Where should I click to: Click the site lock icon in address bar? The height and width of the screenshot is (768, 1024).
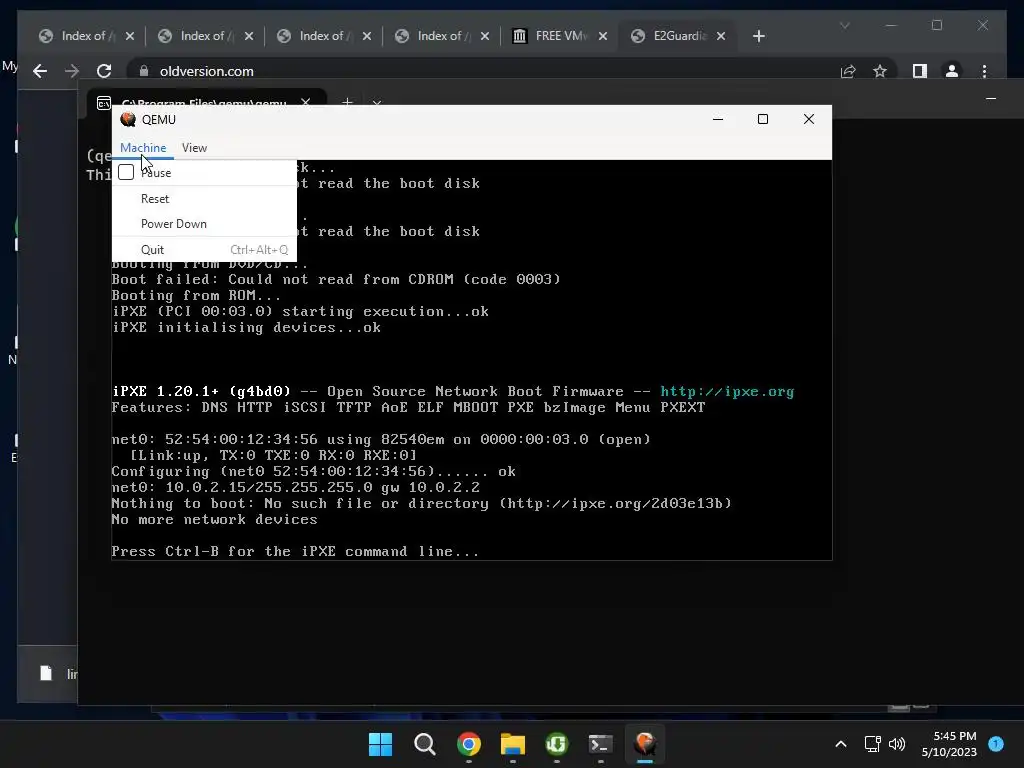[144, 71]
